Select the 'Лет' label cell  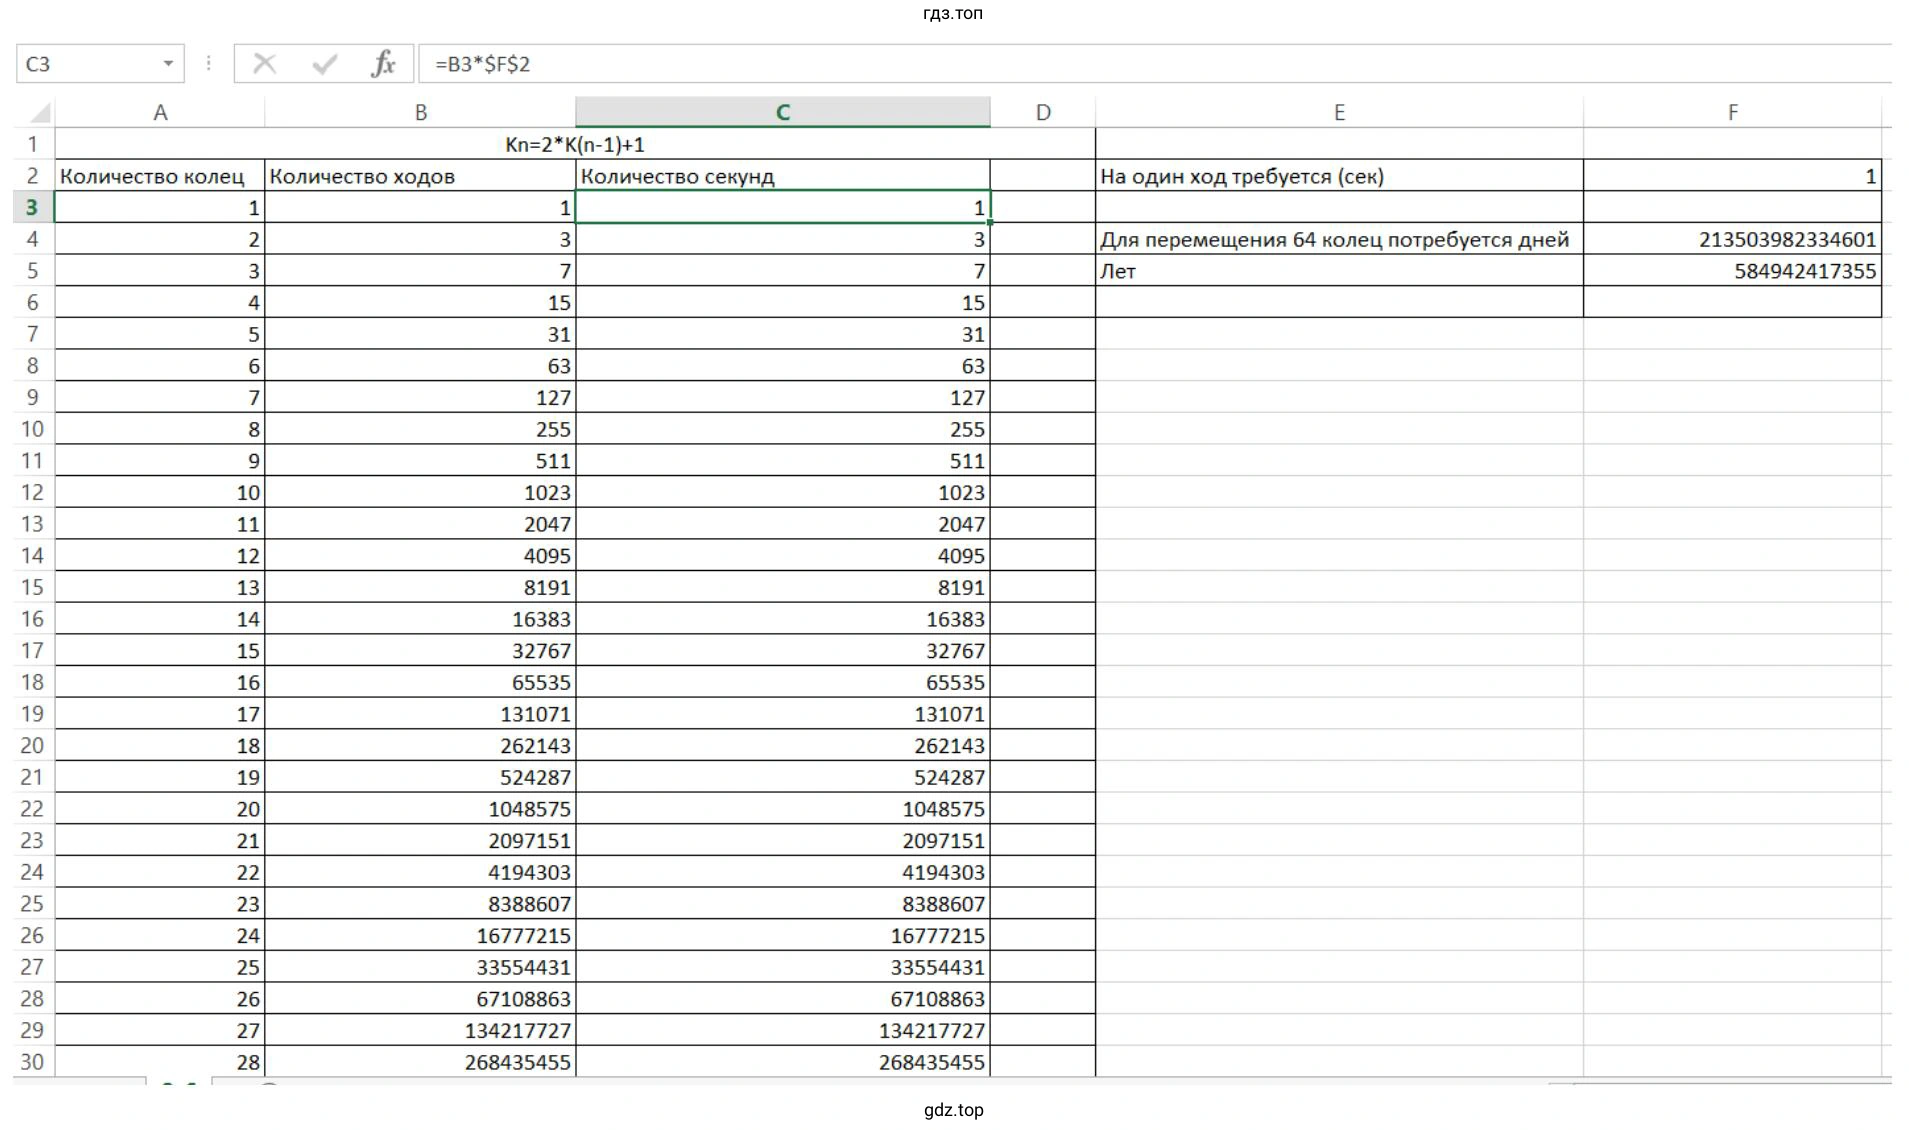(1338, 271)
